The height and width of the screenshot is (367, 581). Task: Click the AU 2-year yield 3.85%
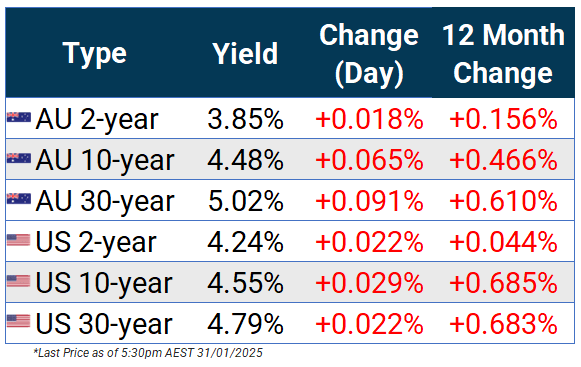tap(245, 119)
